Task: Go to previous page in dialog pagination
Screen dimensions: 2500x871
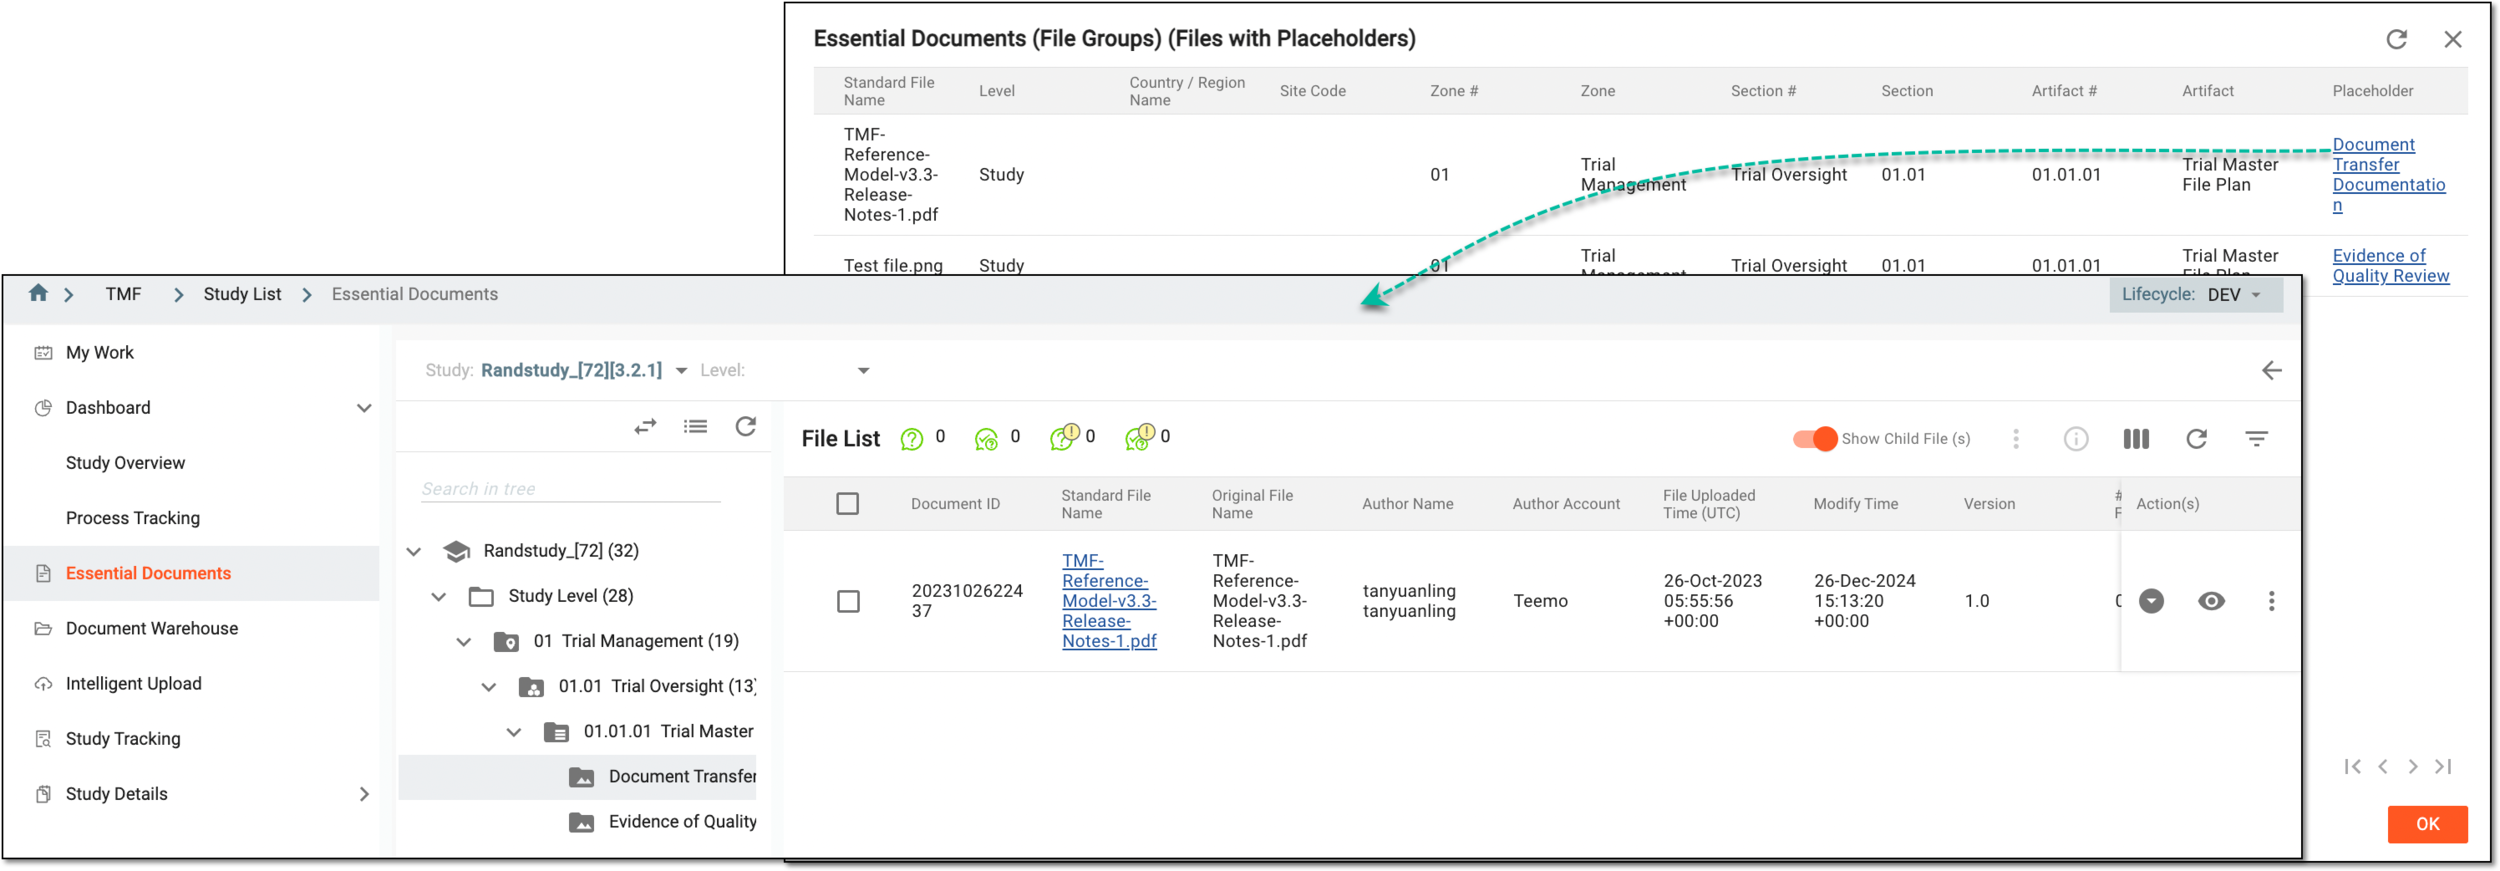Action: (2383, 767)
